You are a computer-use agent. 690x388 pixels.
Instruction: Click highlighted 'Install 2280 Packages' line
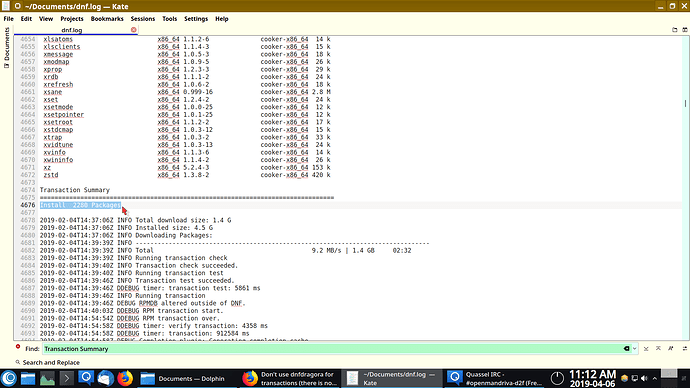[80, 205]
